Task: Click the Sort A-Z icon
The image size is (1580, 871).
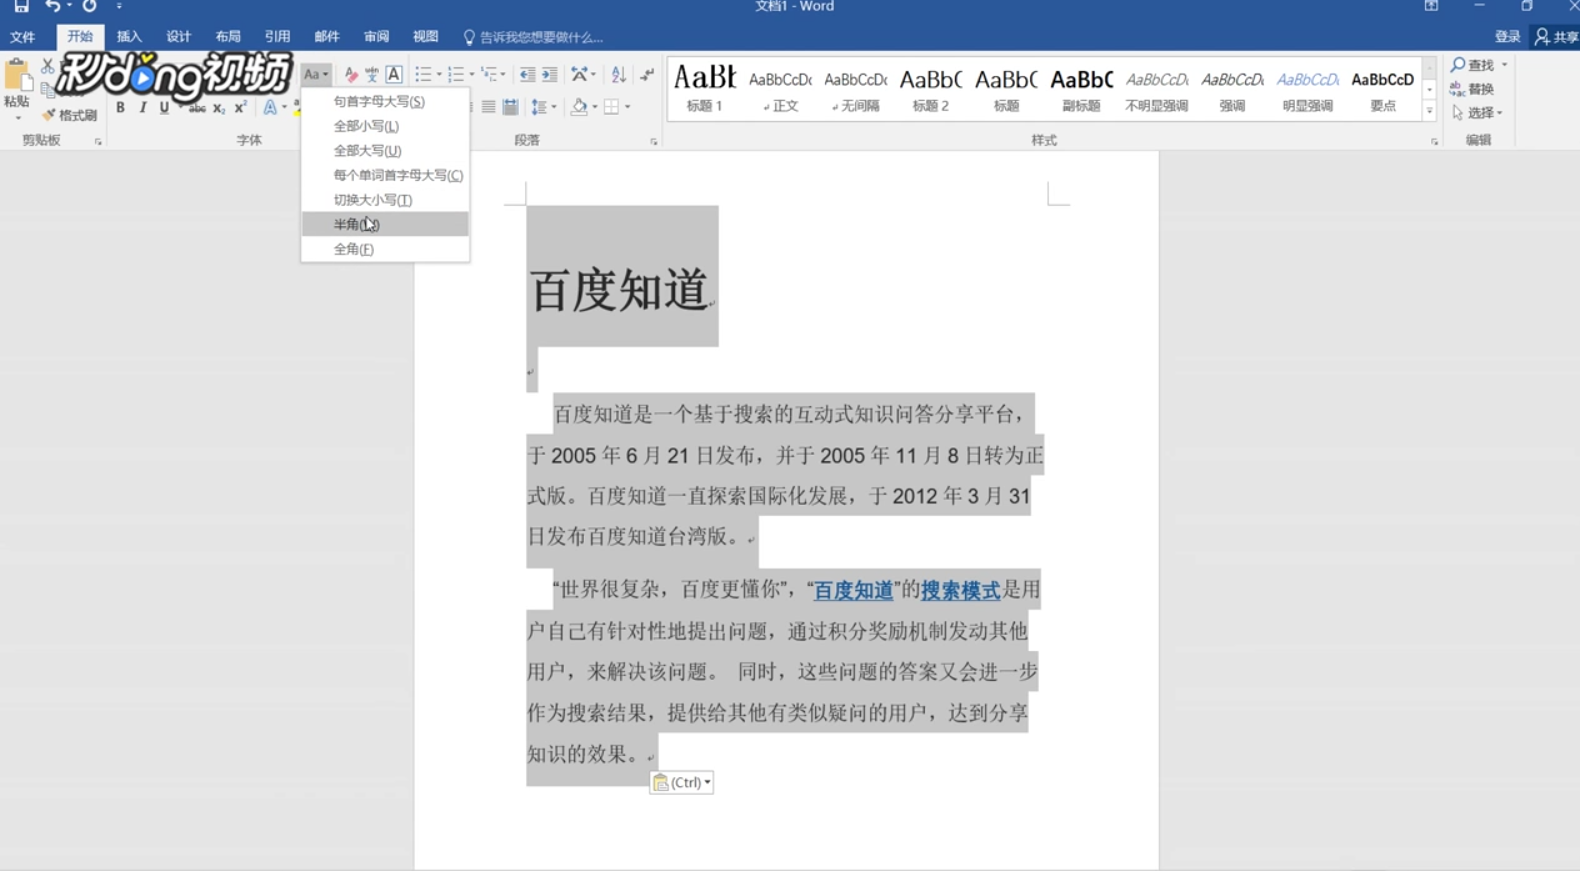Action: tap(618, 74)
